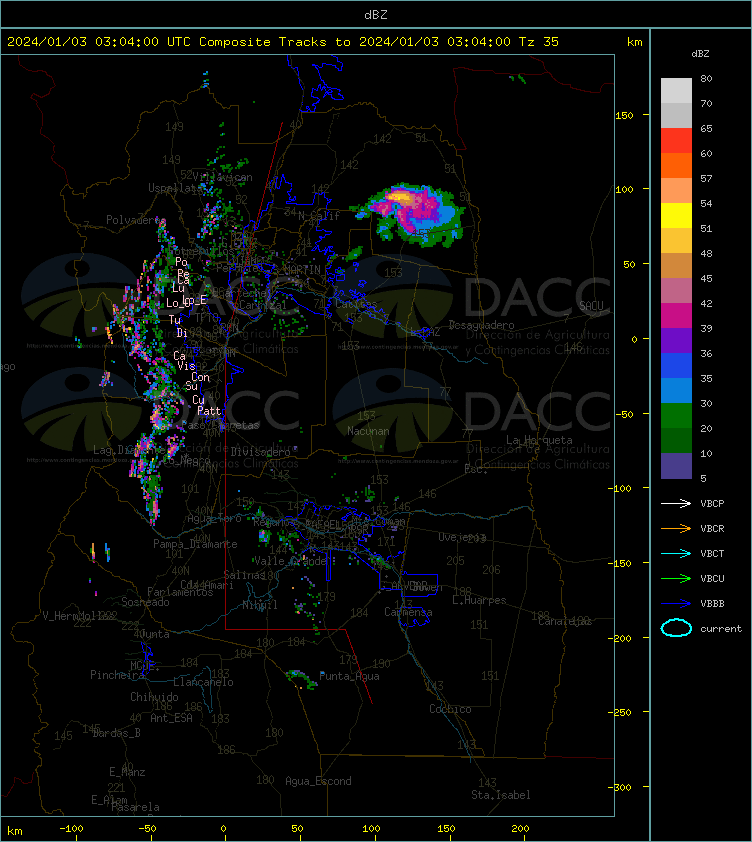Pick the slate swatch between 10 and 5 dBZ

tap(676, 466)
